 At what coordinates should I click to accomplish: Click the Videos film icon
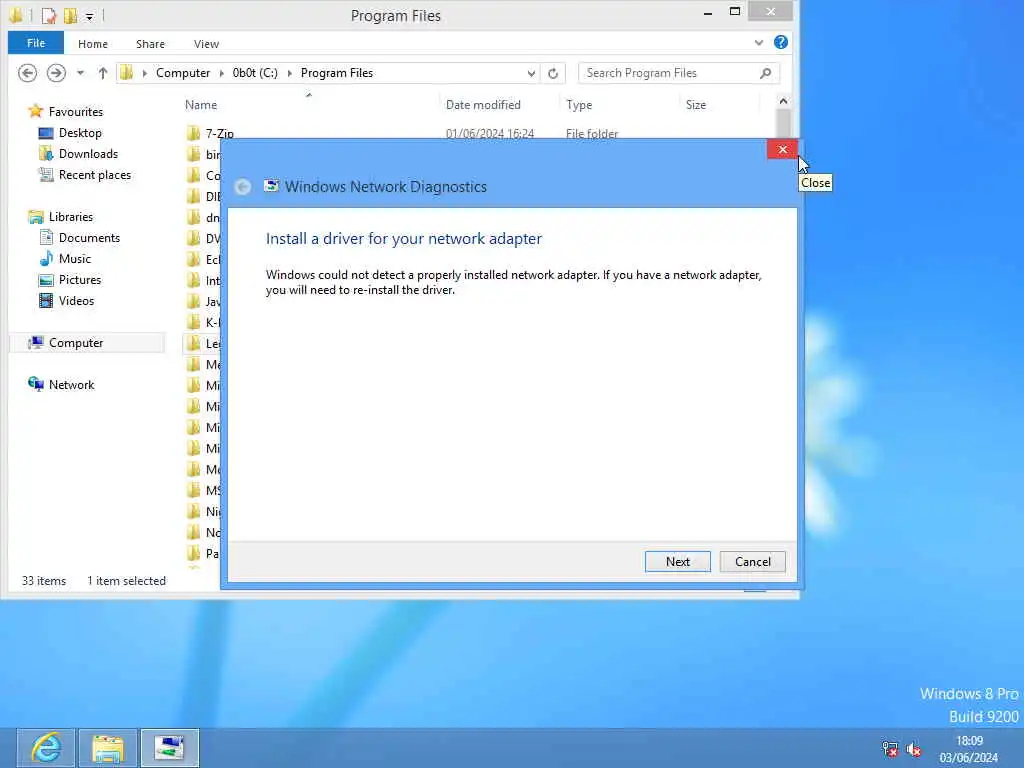coord(46,300)
